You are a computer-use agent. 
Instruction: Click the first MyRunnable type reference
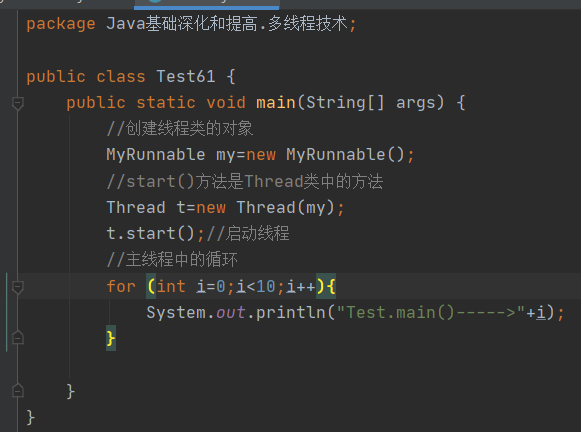click(156, 155)
